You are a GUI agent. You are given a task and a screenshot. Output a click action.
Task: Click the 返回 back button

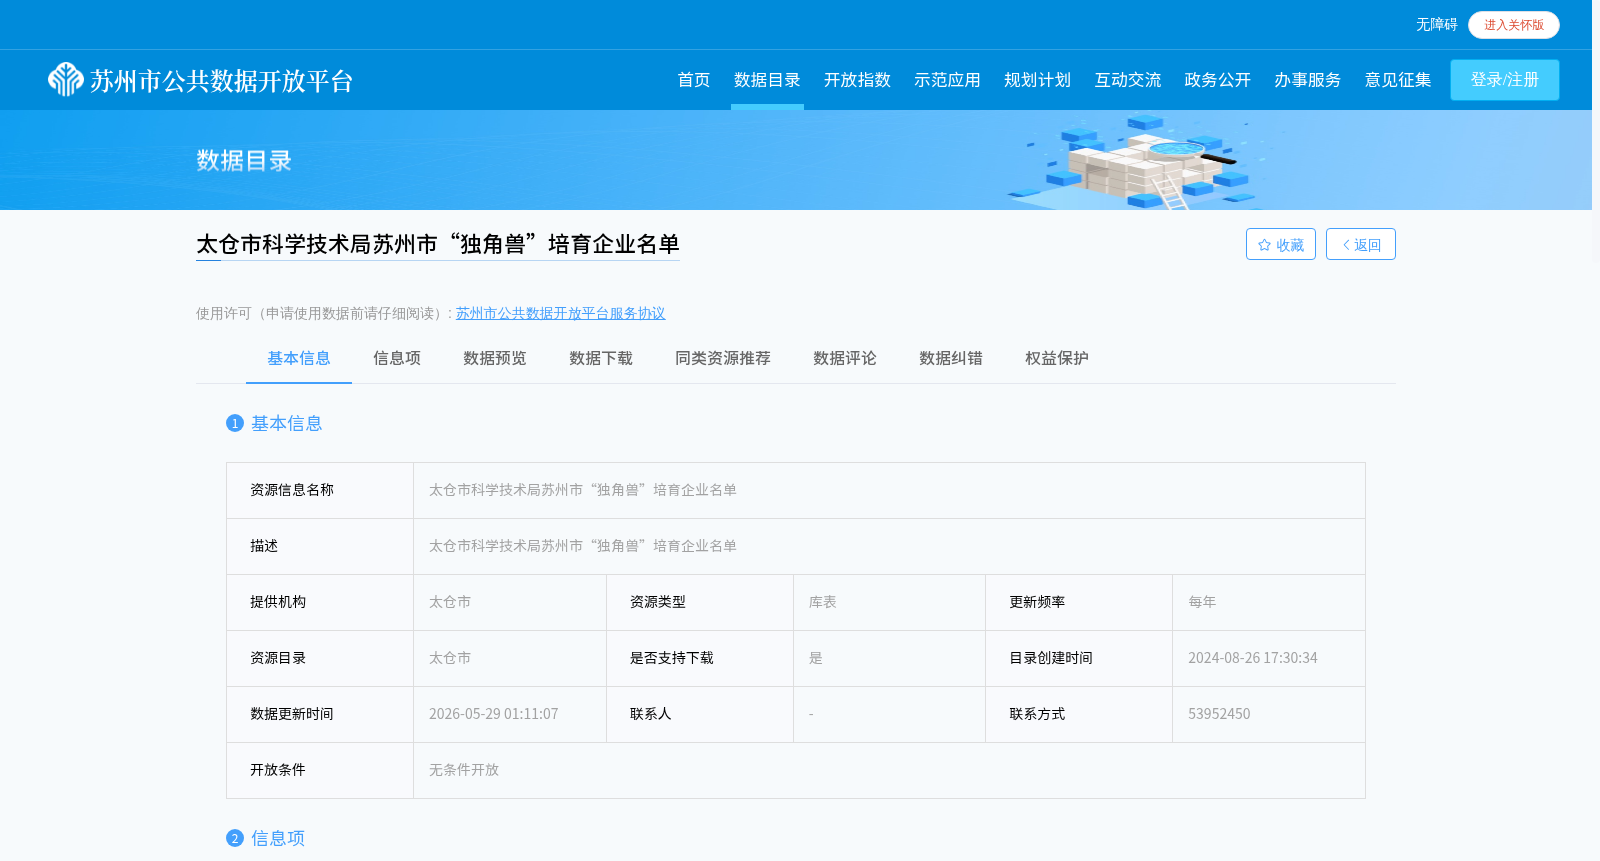coord(1361,245)
